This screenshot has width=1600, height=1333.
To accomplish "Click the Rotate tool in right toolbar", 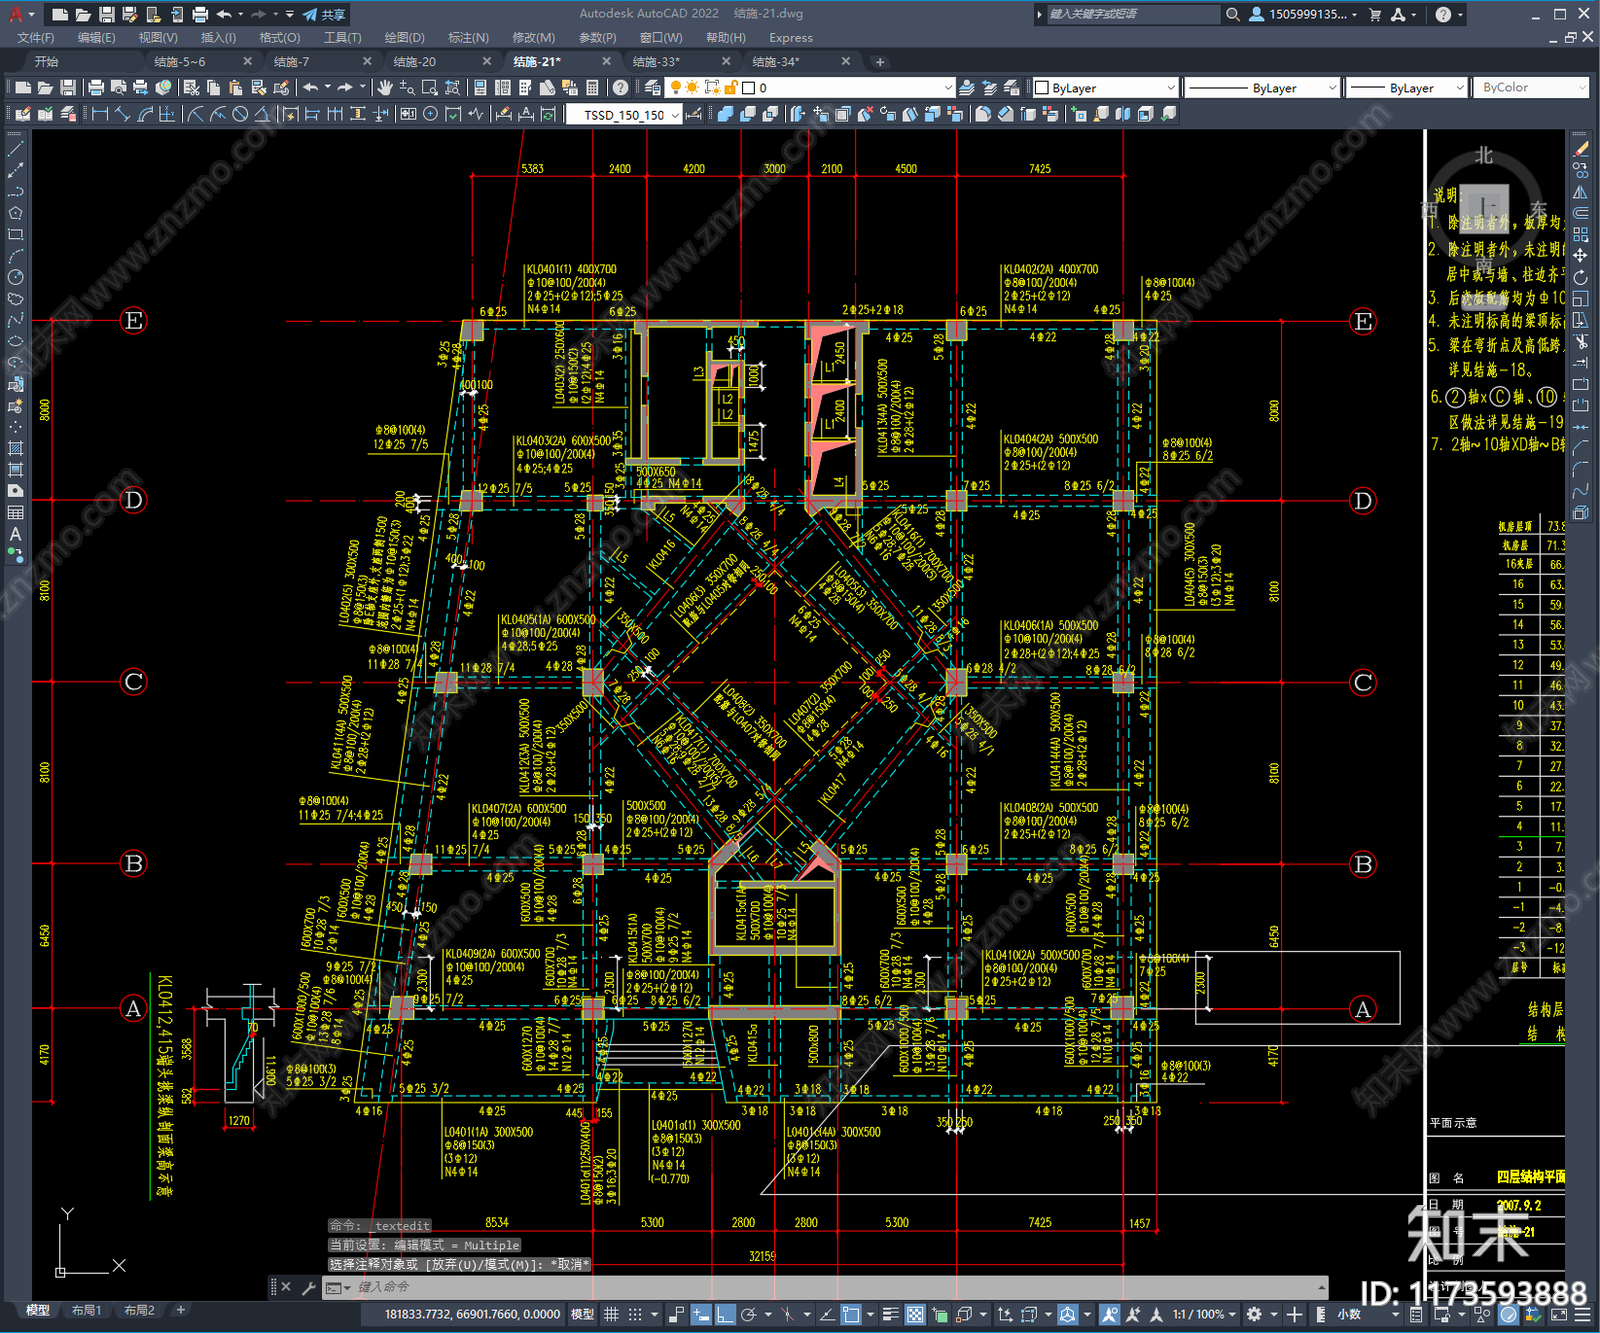I will click(x=1580, y=277).
